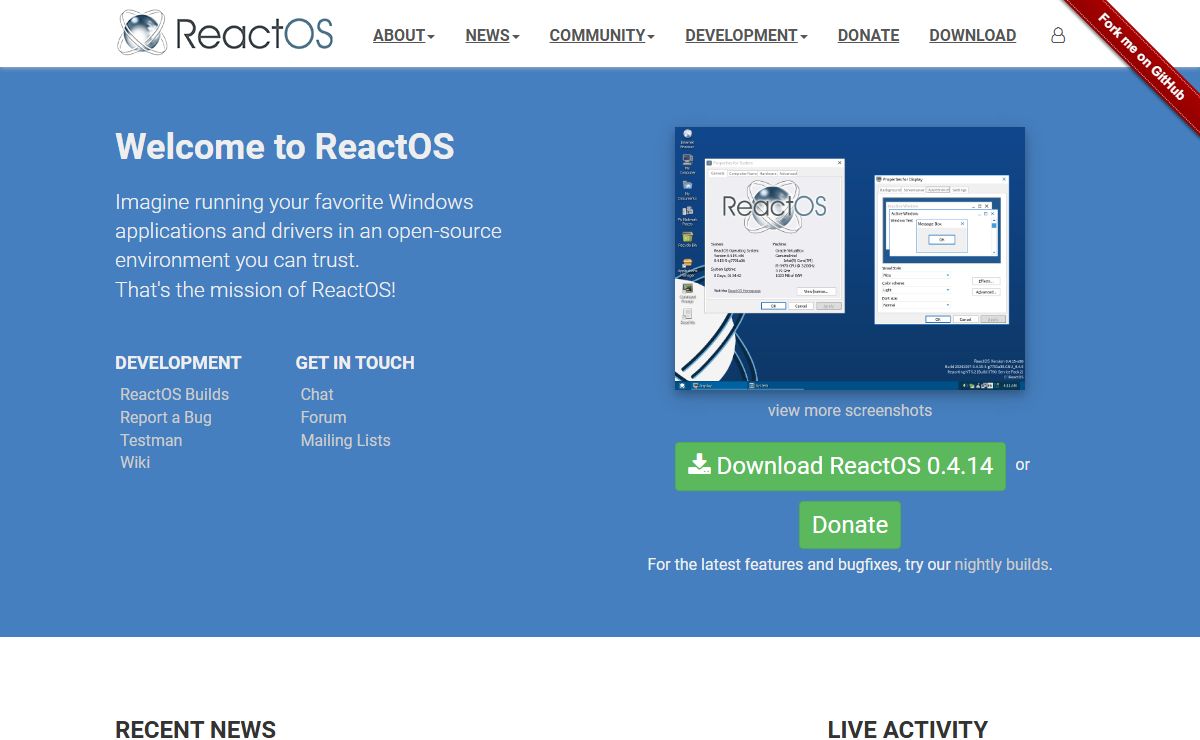Screen dimensions: 1200x740
Task: Open the Mailing Lists link
Action: pos(345,440)
